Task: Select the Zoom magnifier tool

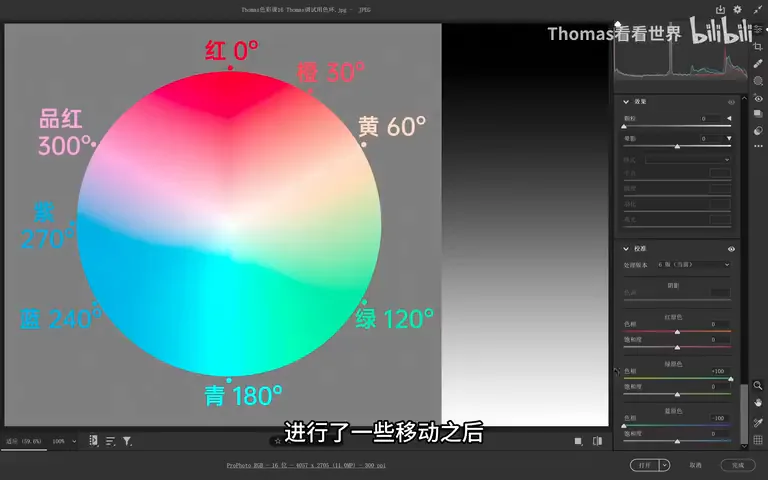Action: click(758, 385)
